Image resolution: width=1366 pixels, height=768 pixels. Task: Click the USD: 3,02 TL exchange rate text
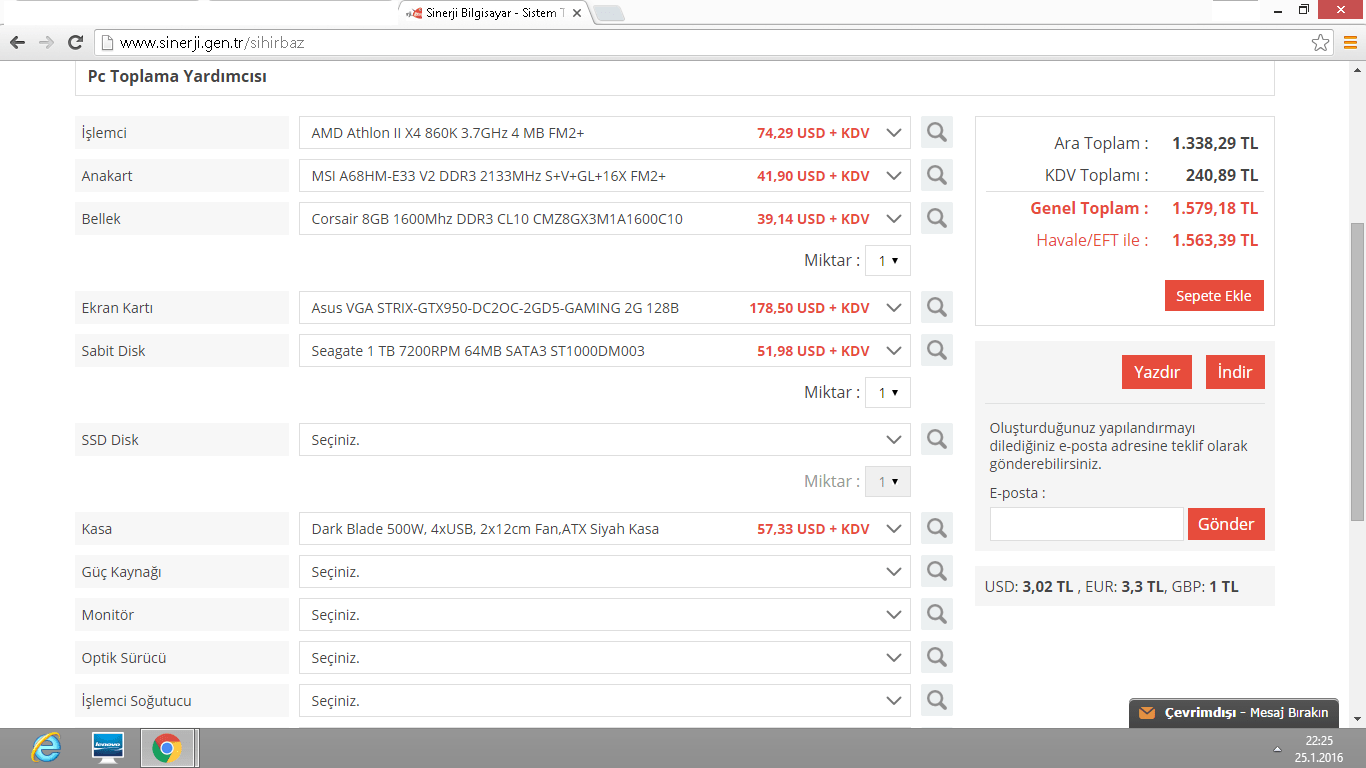[1029, 587]
